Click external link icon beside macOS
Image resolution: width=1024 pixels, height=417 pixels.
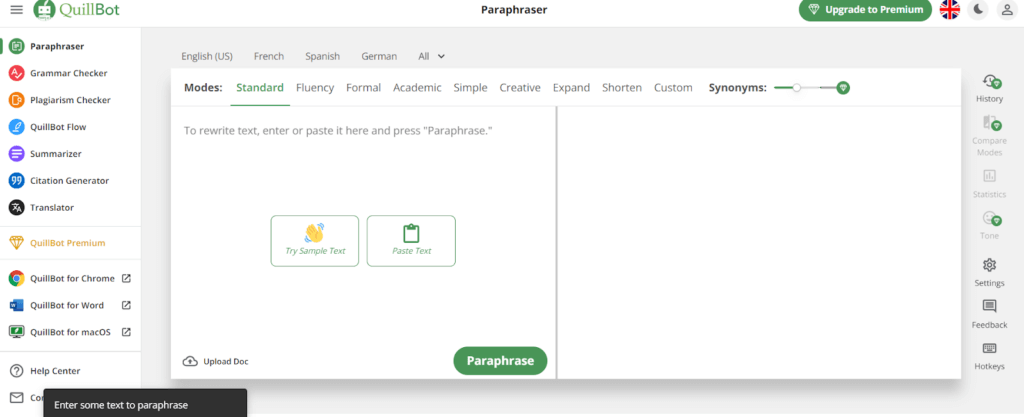pyautogui.click(x=127, y=332)
